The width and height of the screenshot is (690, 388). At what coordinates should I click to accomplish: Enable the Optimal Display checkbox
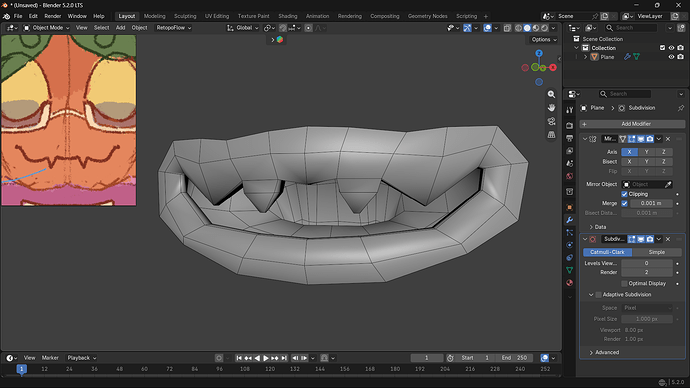[x=624, y=283]
